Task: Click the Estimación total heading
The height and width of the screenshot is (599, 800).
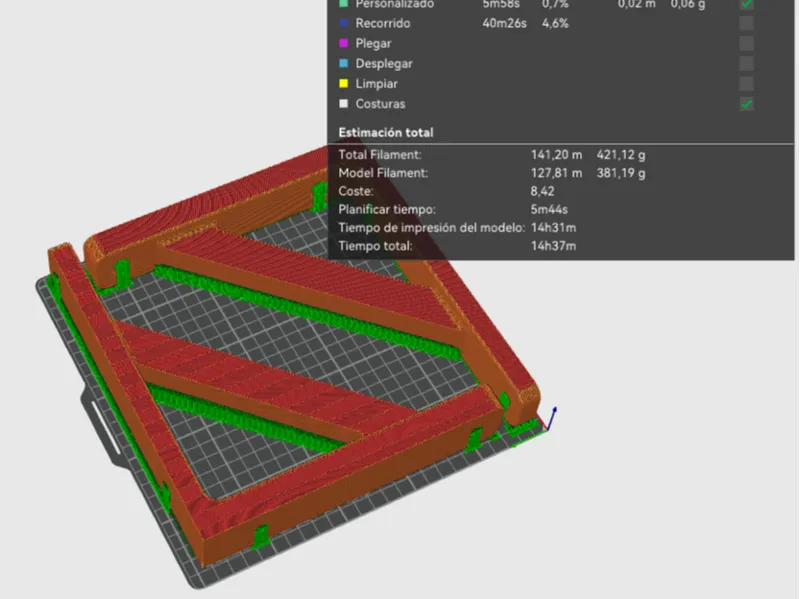Action: [x=386, y=133]
